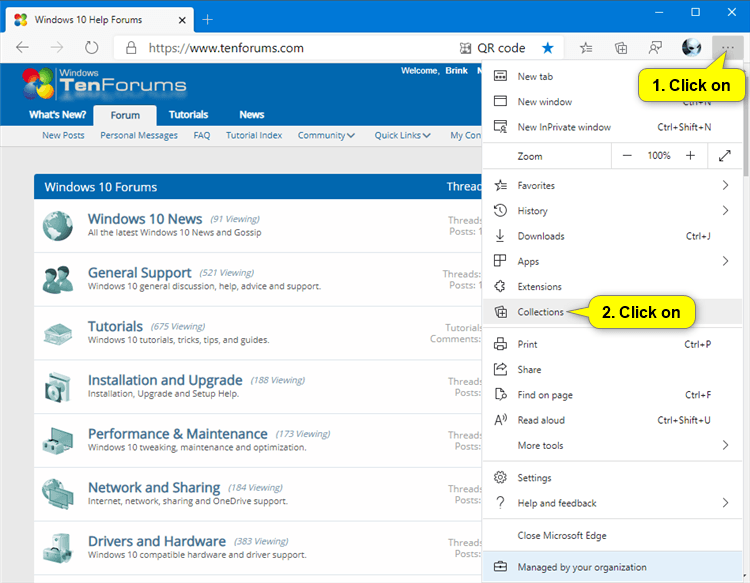Image resolution: width=750 pixels, height=583 pixels.
Task: Zoom in with the plus button
Action: click(690, 155)
